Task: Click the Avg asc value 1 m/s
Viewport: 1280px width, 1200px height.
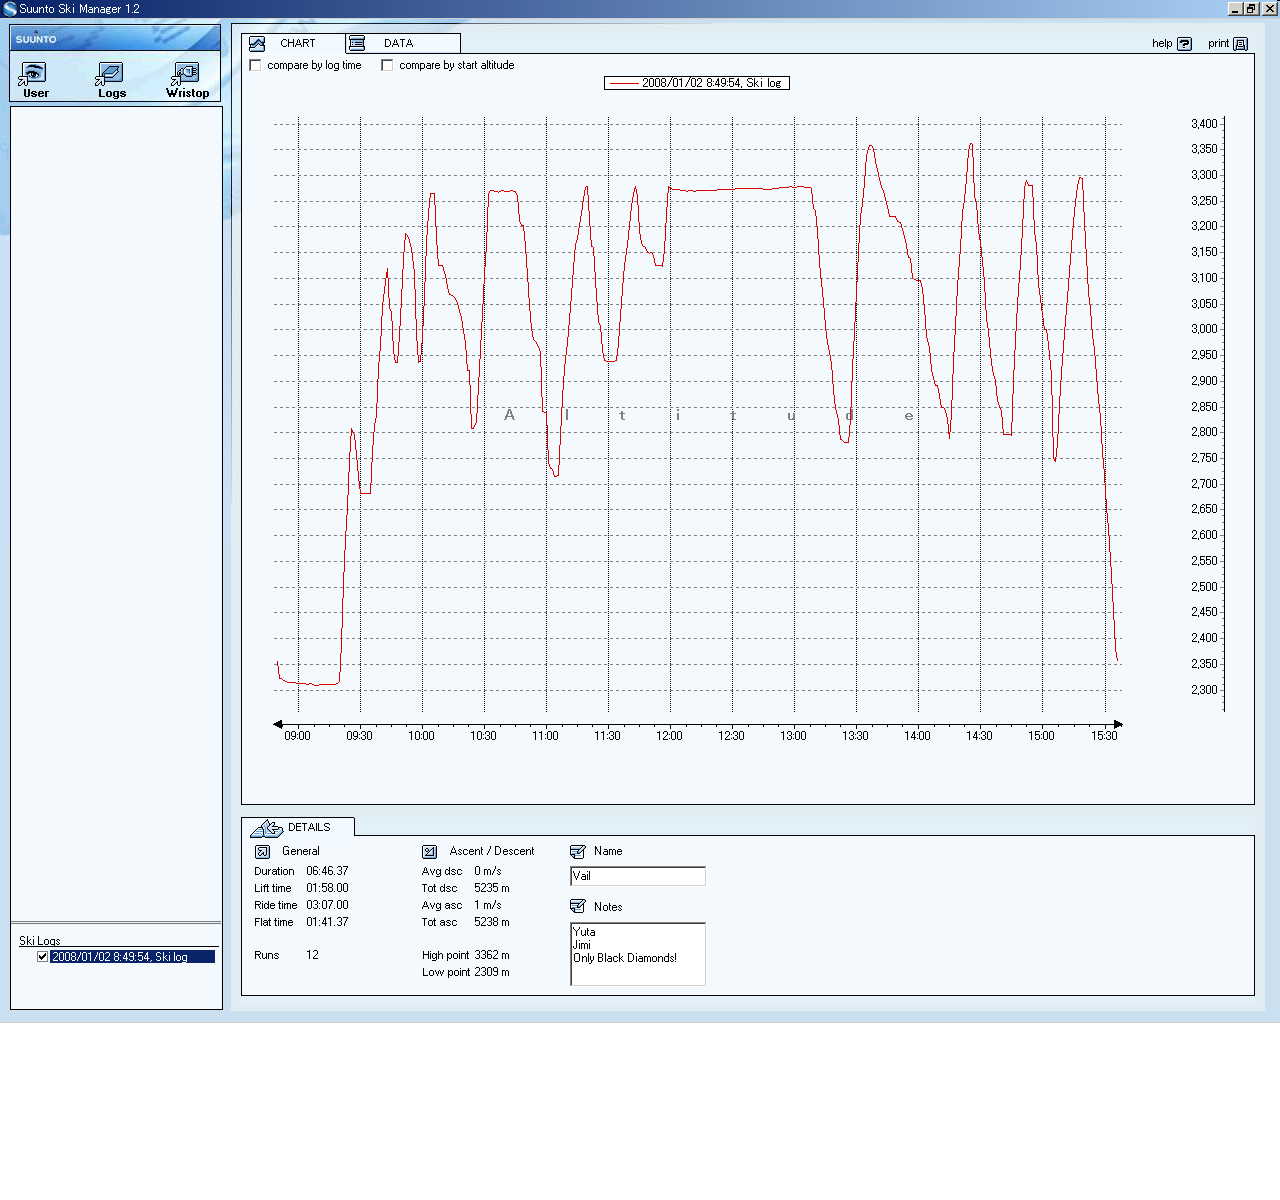Action: [488, 905]
